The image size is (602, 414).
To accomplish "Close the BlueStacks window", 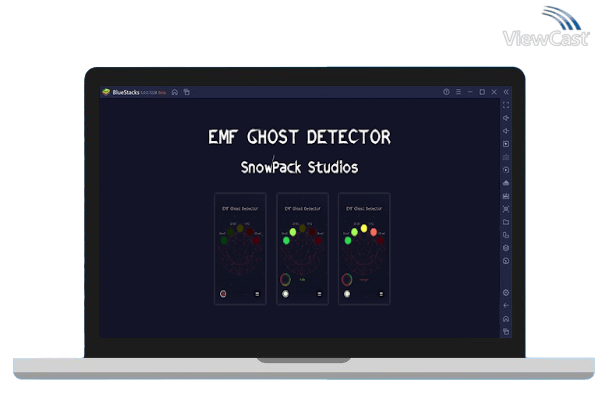I will (494, 92).
